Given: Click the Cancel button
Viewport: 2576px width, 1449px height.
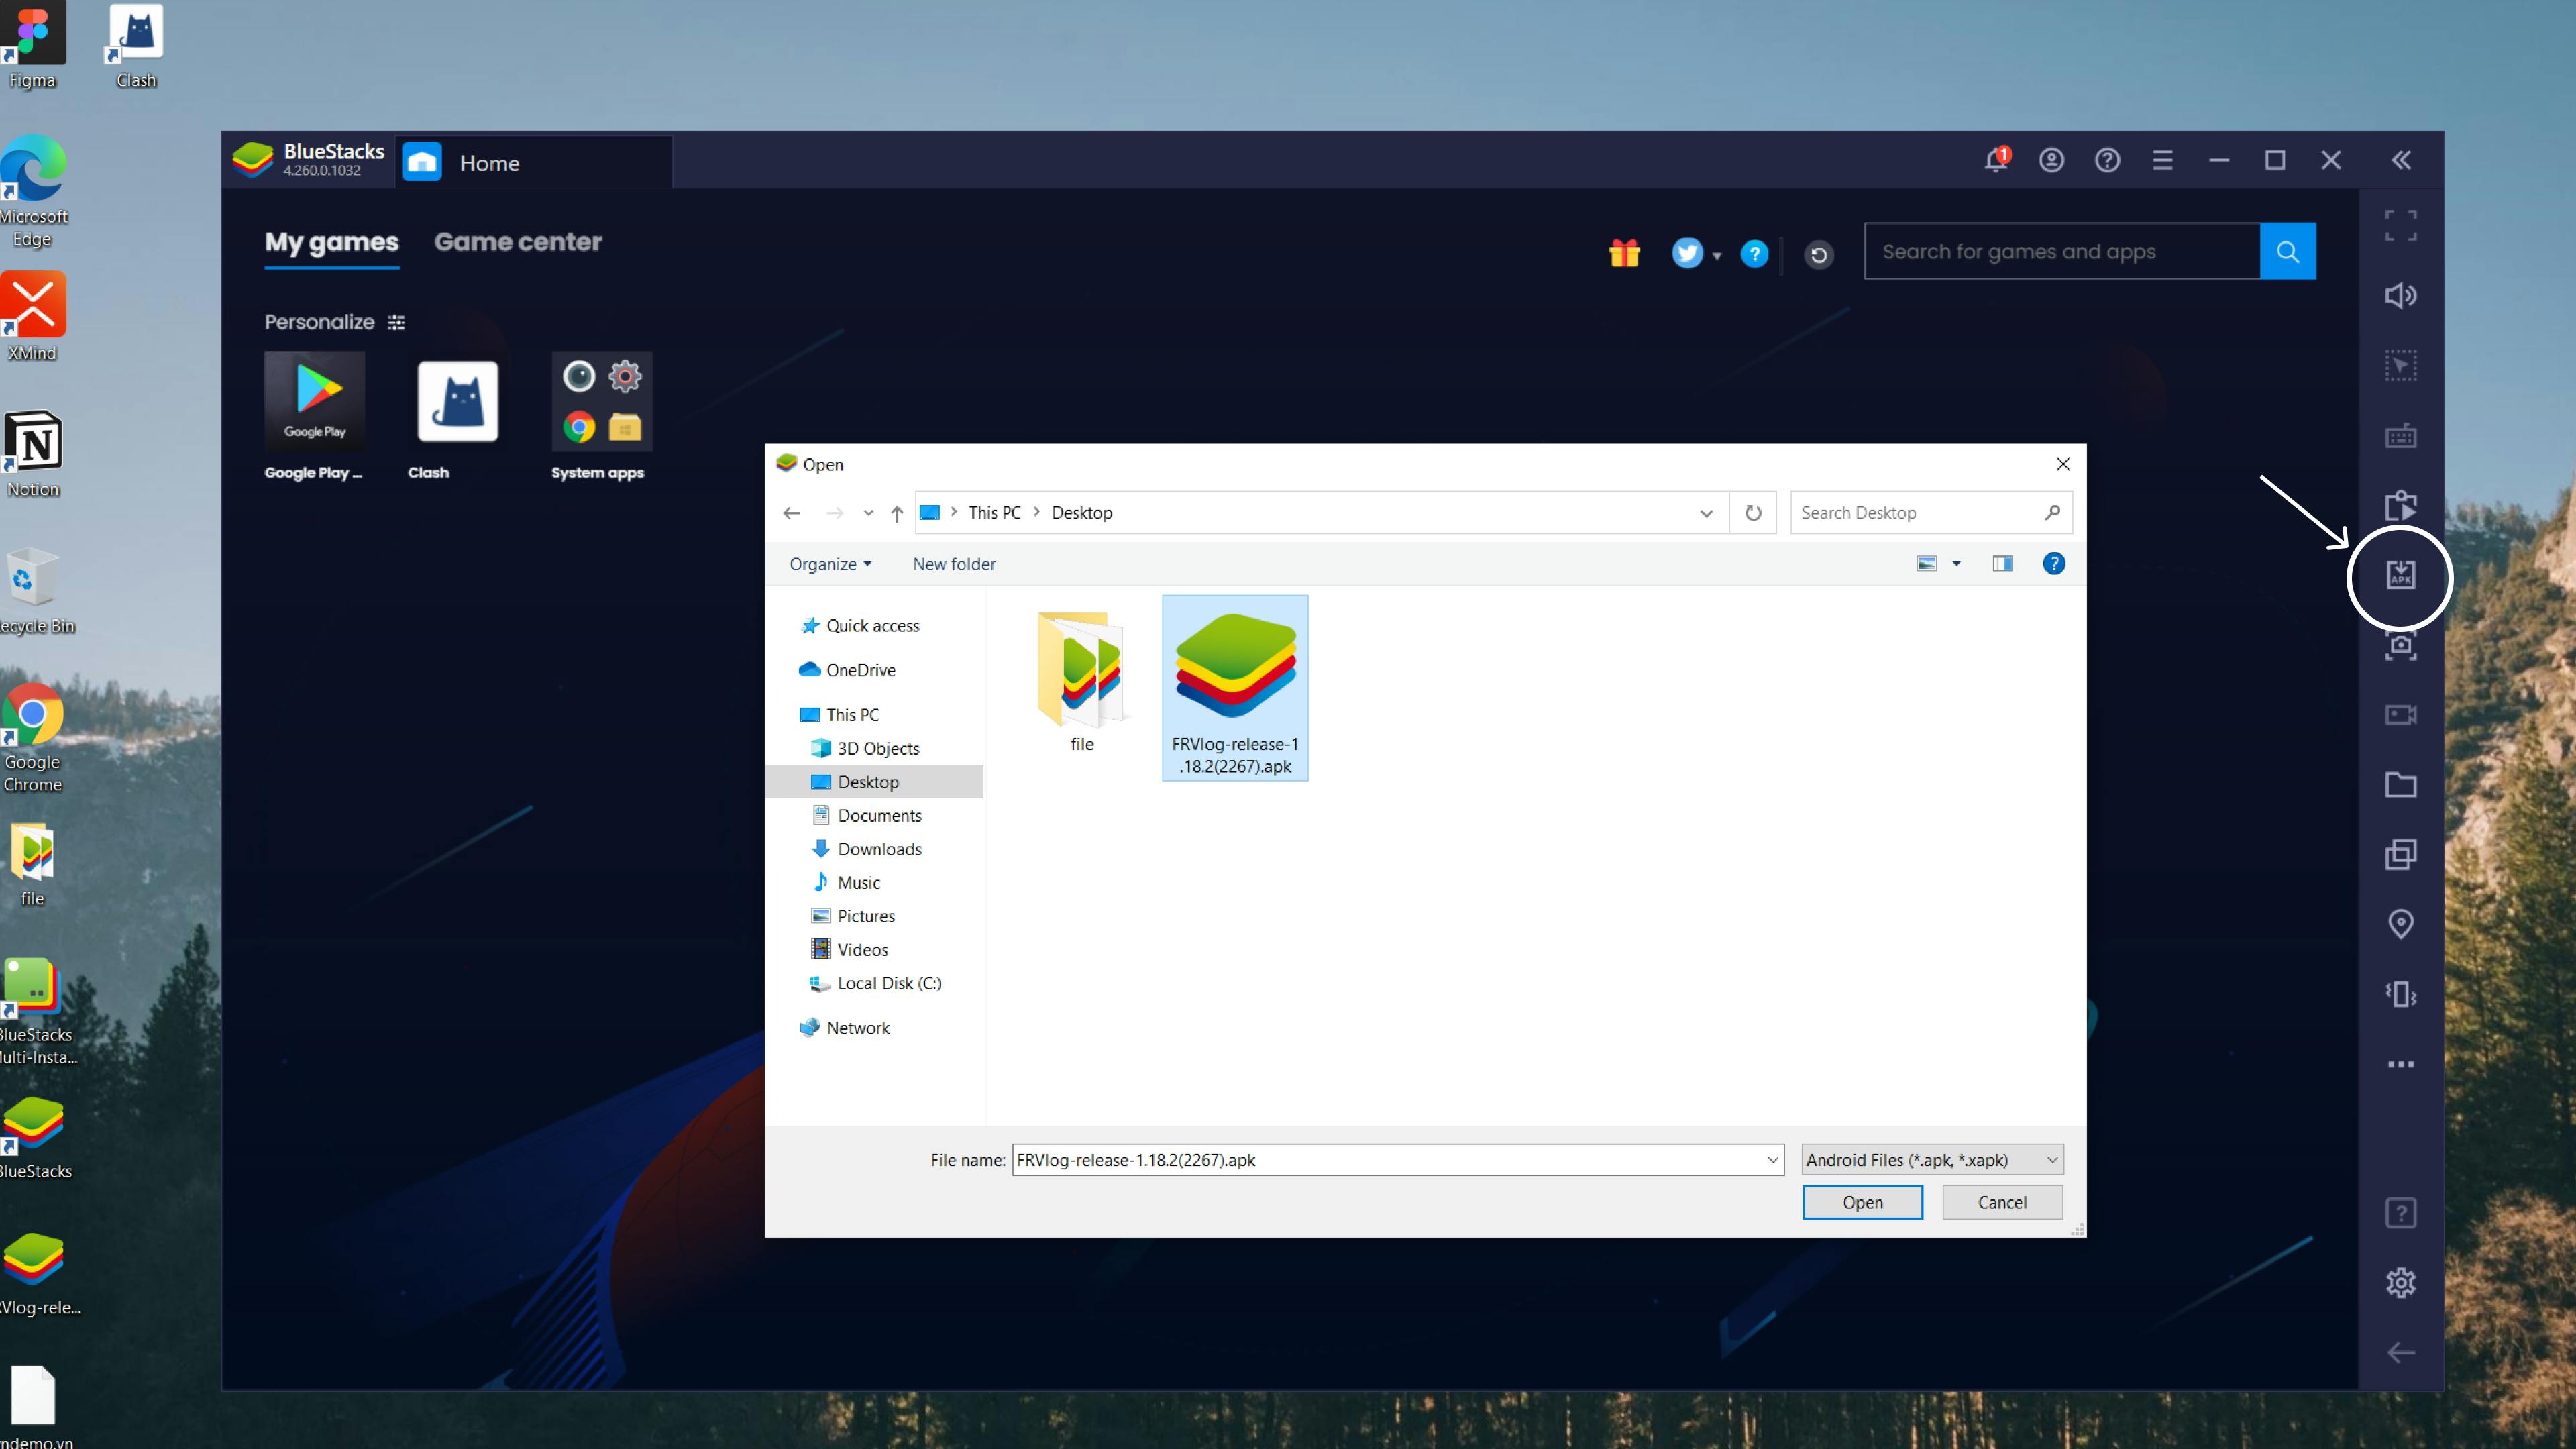Looking at the screenshot, I should [x=2002, y=1202].
